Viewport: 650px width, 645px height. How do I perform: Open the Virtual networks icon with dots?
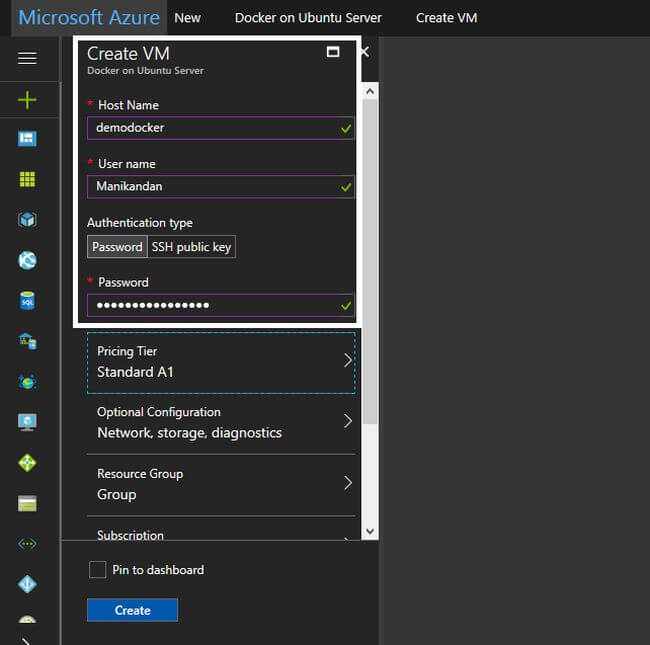[x=27, y=543]
